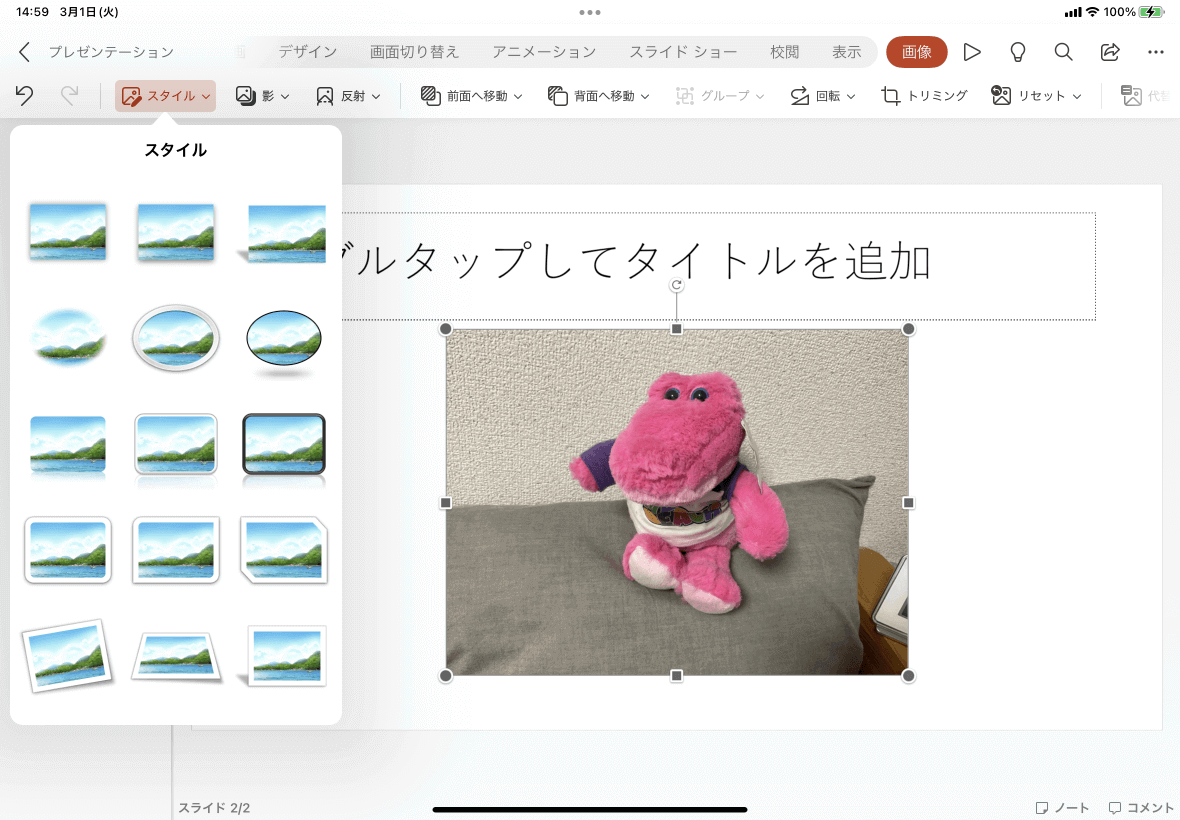
Task: Apply the perspective tilted-back frame style
Action: (x=176, y=657)
